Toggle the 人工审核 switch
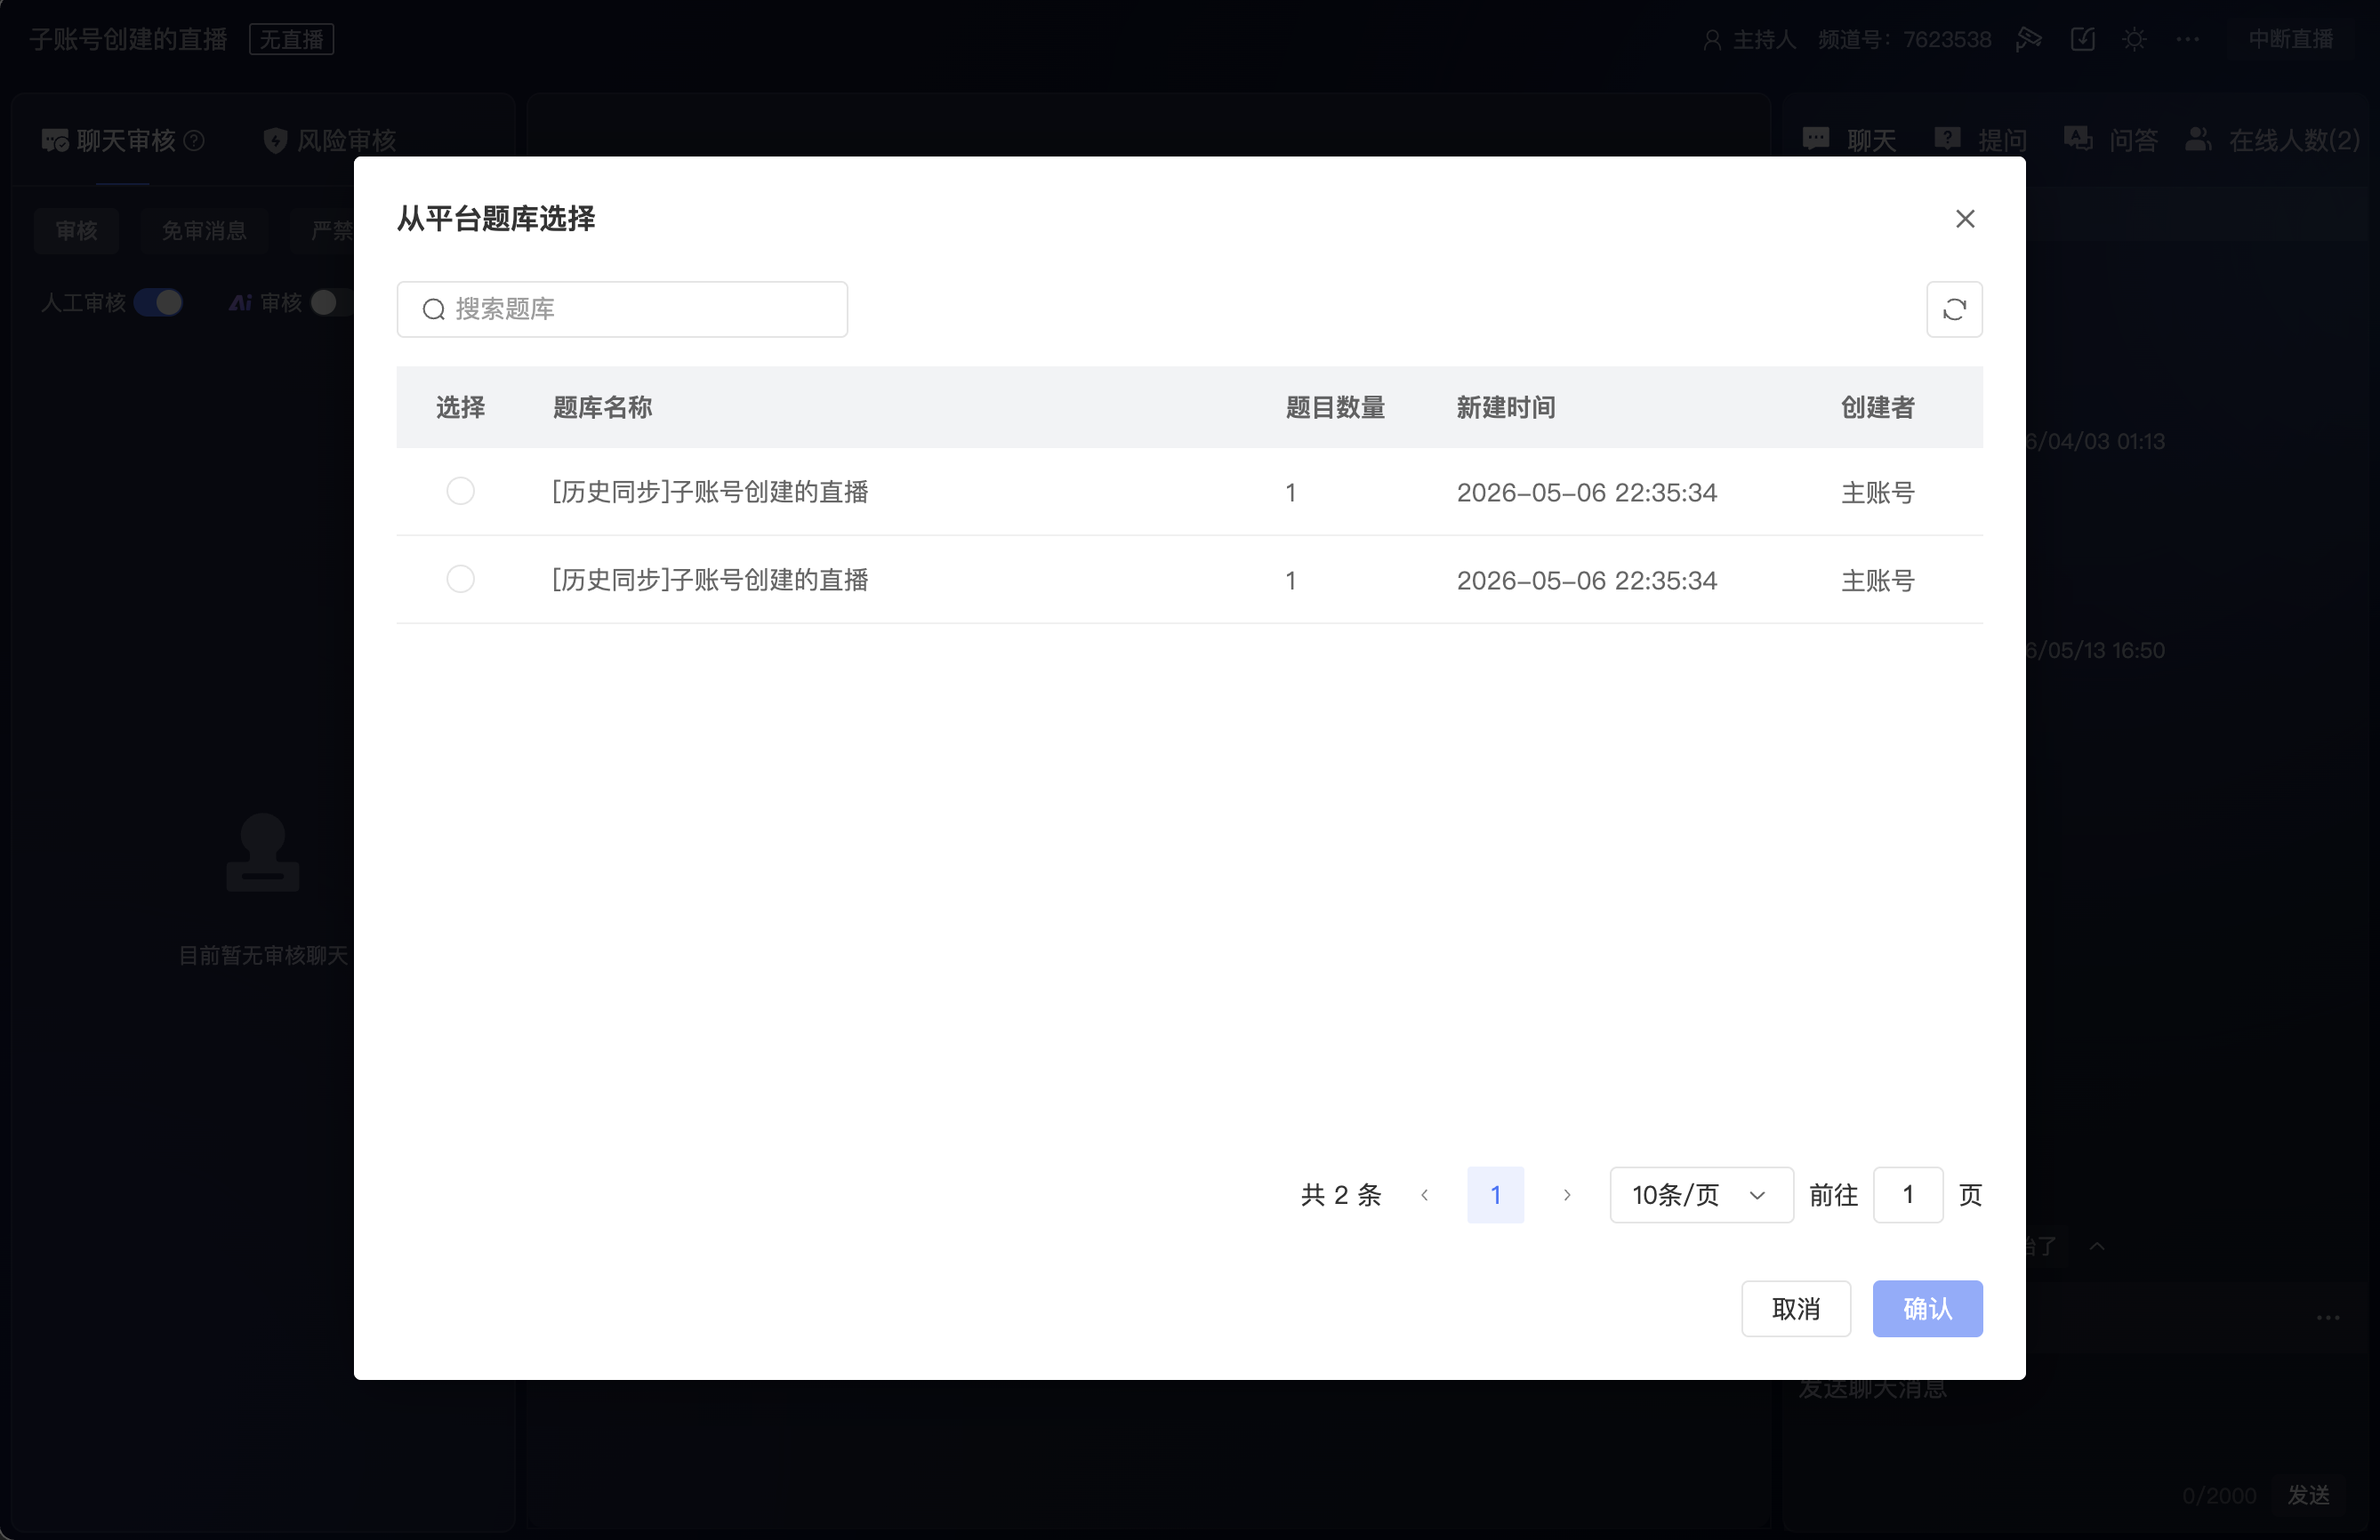Viewport: 2380px width, 1540px height. pos(159,302)
